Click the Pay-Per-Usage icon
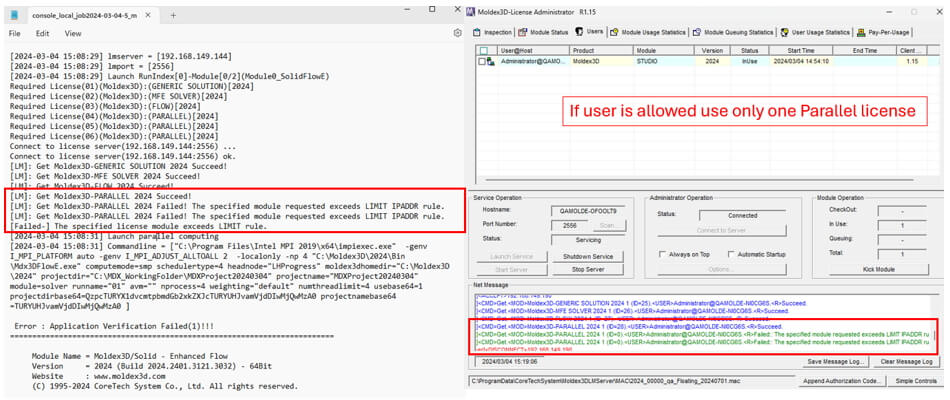This screenshot has width=950, height=400. point(860,32)
